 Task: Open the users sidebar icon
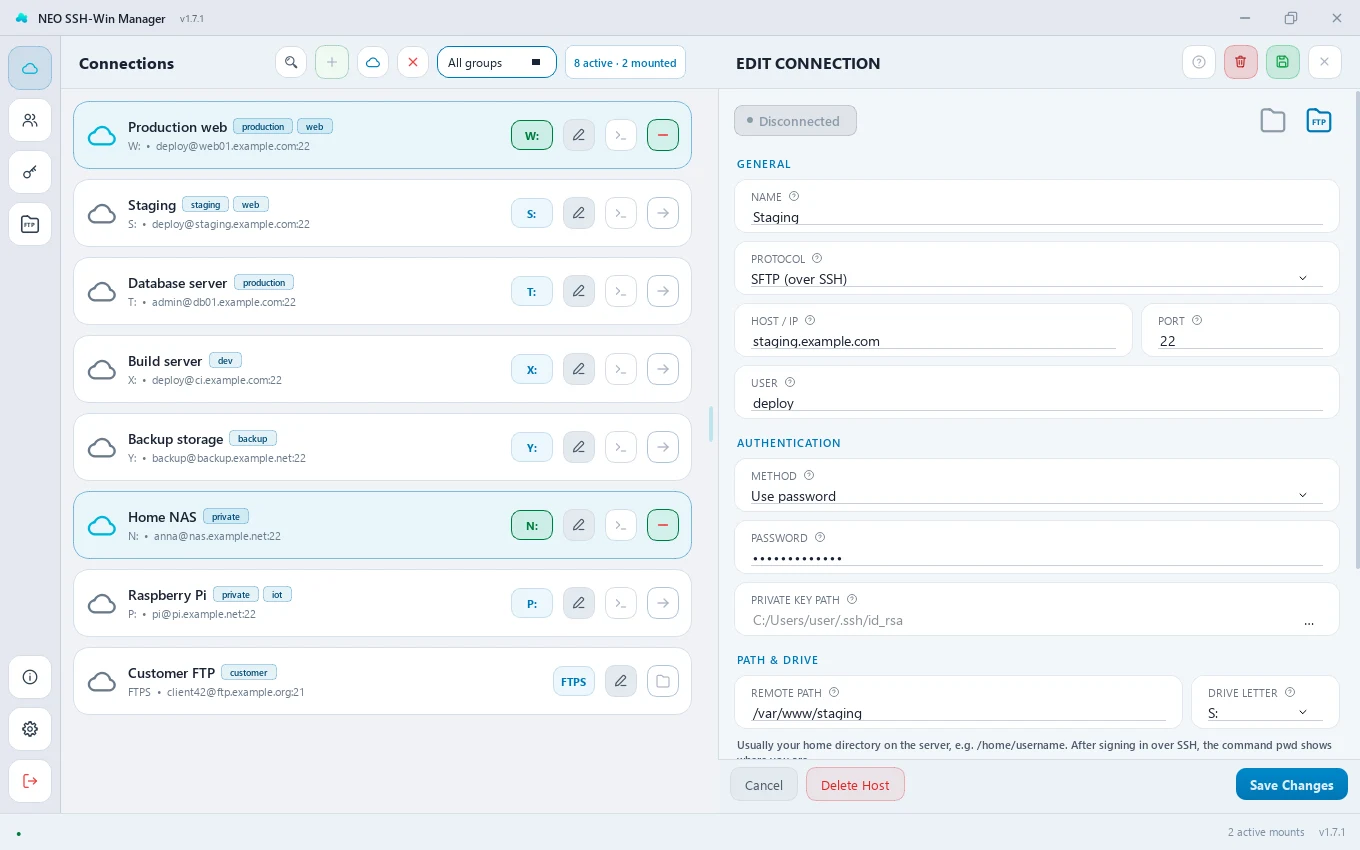(x=30, y=120)
